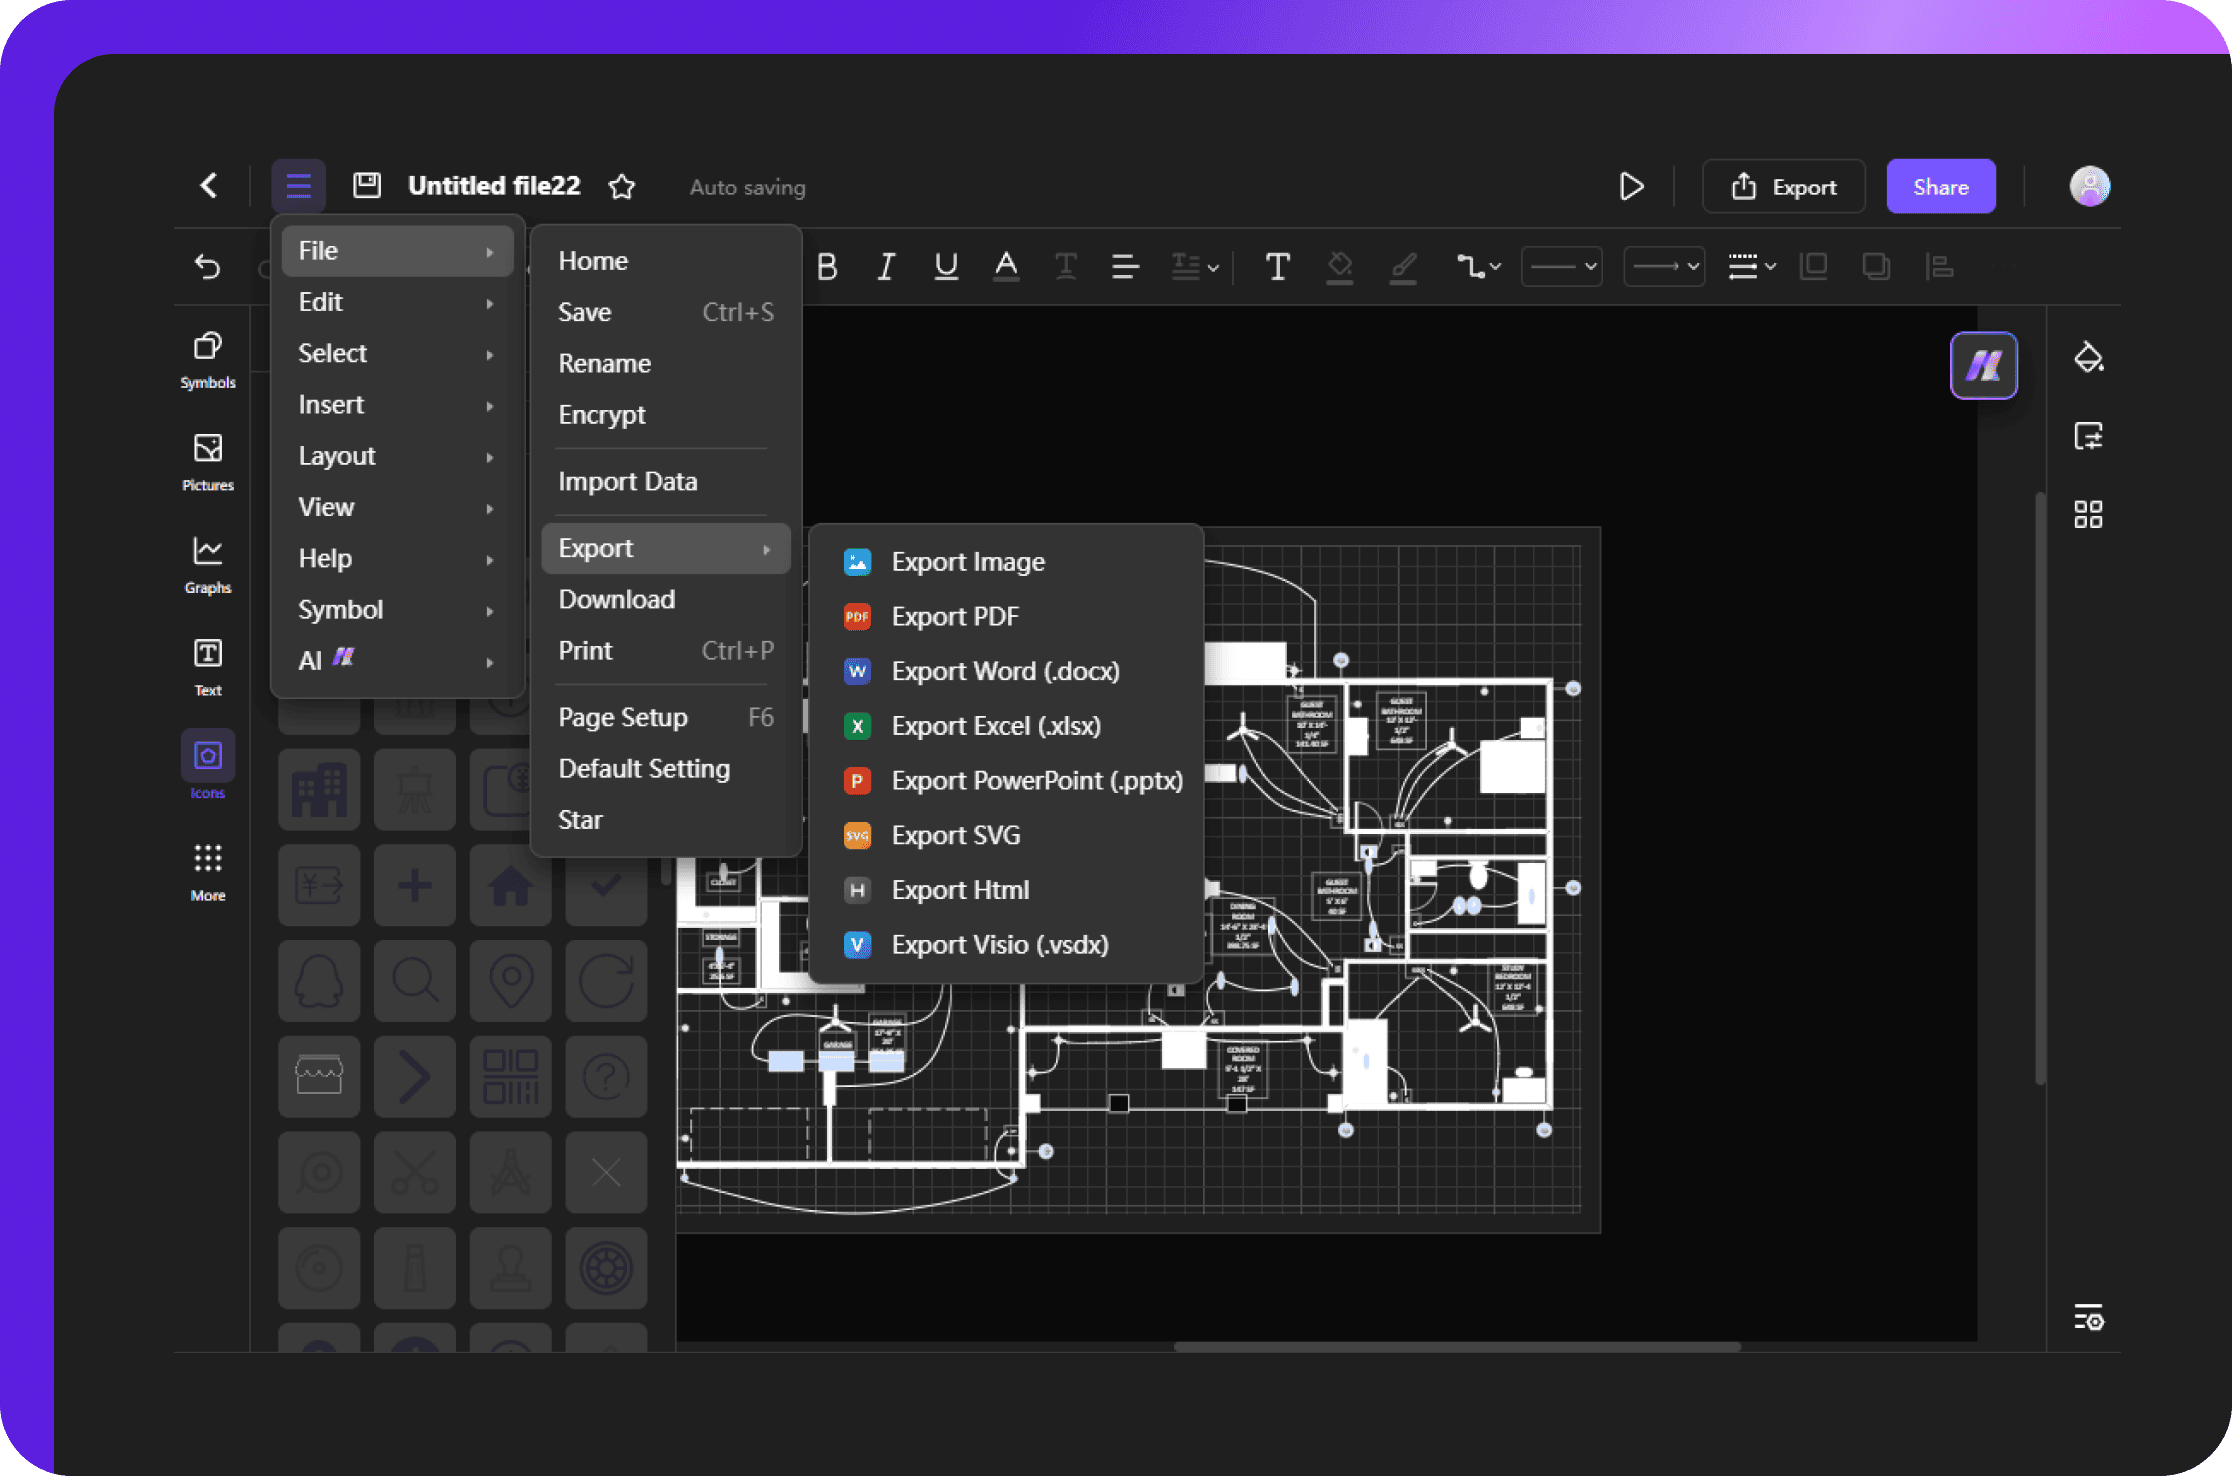Toggle italic formatting
This screenshot has height=1476, width=2232.
tap(885, 266)
